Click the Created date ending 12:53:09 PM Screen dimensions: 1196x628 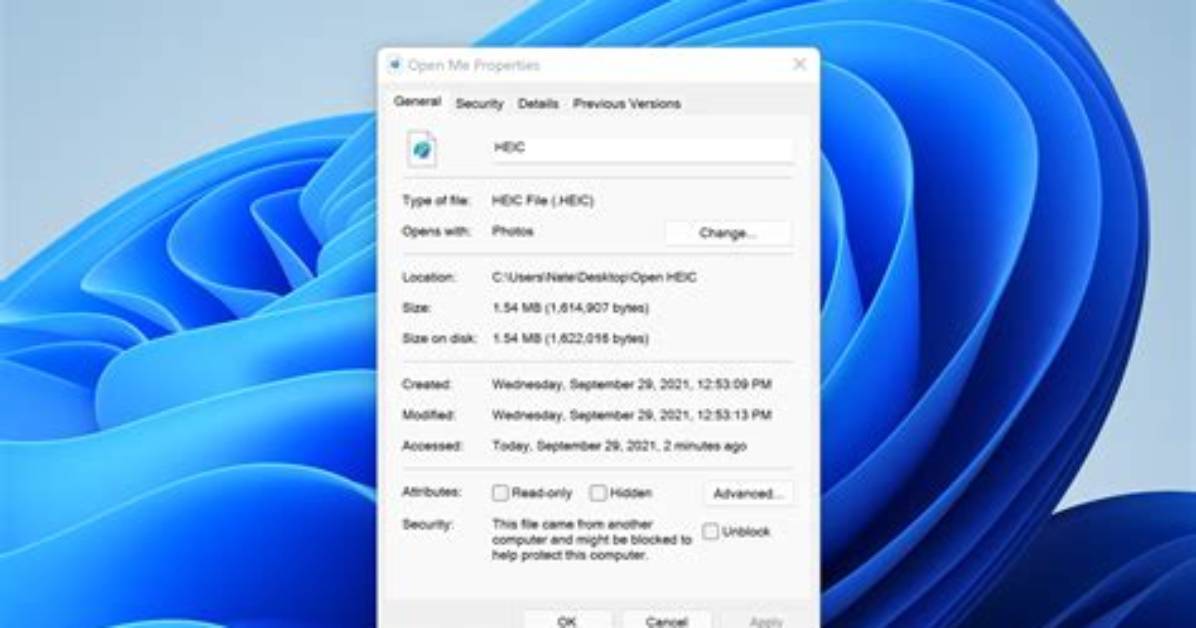(x=632, y=384)
